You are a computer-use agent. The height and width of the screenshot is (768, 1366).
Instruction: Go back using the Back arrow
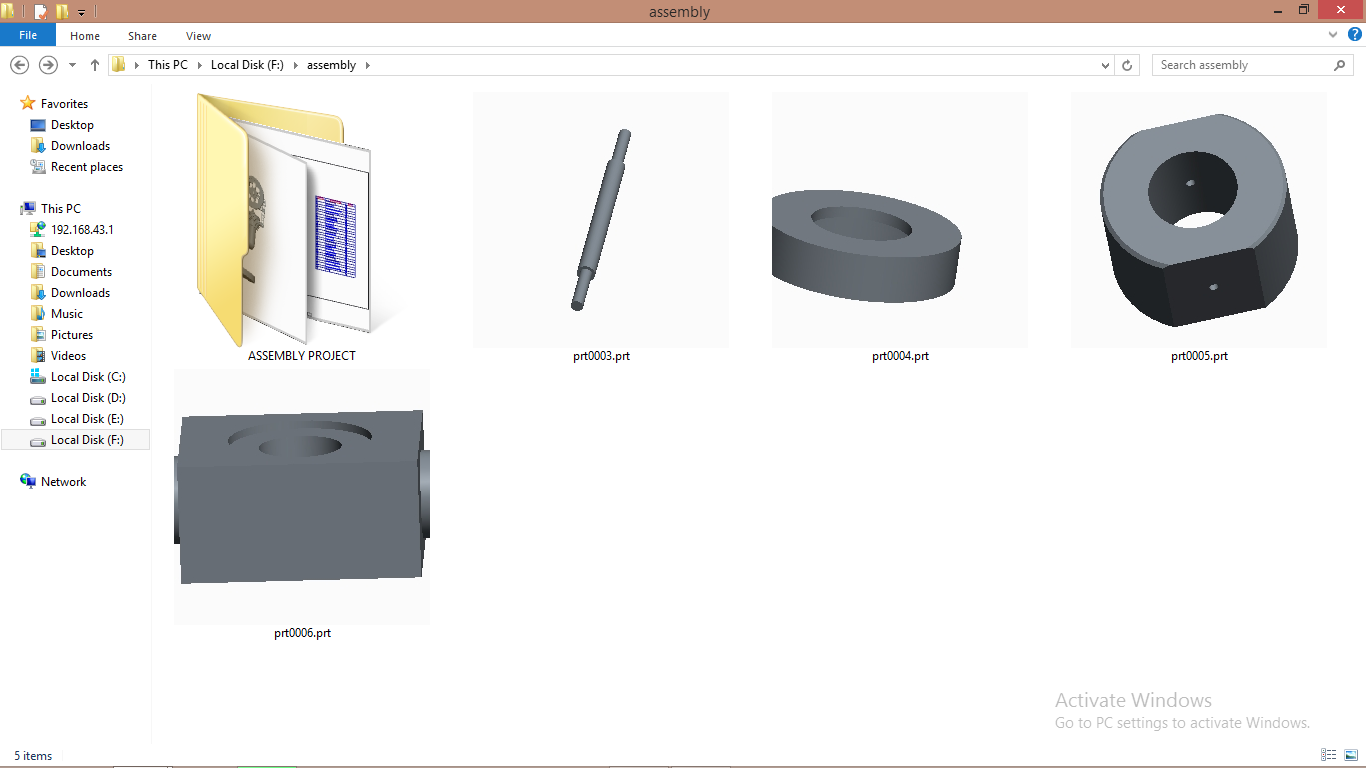(19, 65)
